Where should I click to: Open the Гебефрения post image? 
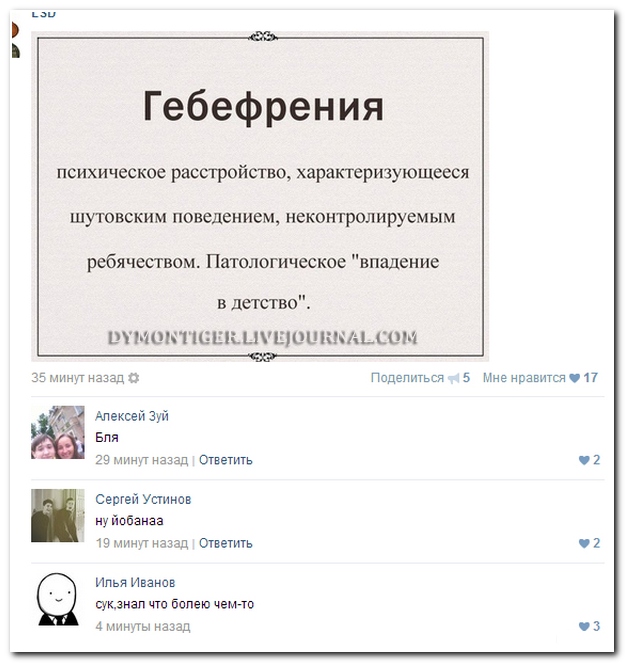(x=260, y=195)
